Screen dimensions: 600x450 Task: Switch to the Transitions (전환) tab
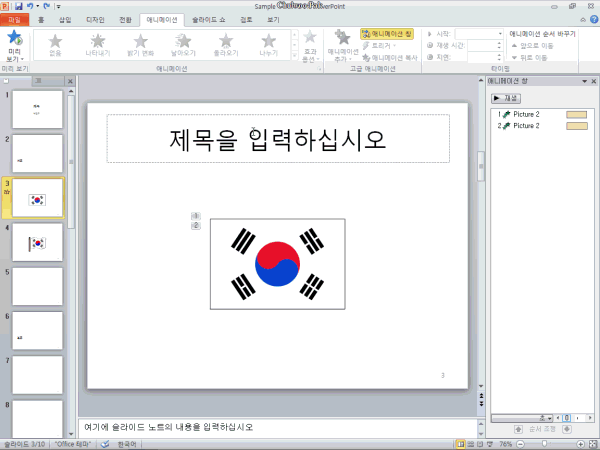(126, 20)
